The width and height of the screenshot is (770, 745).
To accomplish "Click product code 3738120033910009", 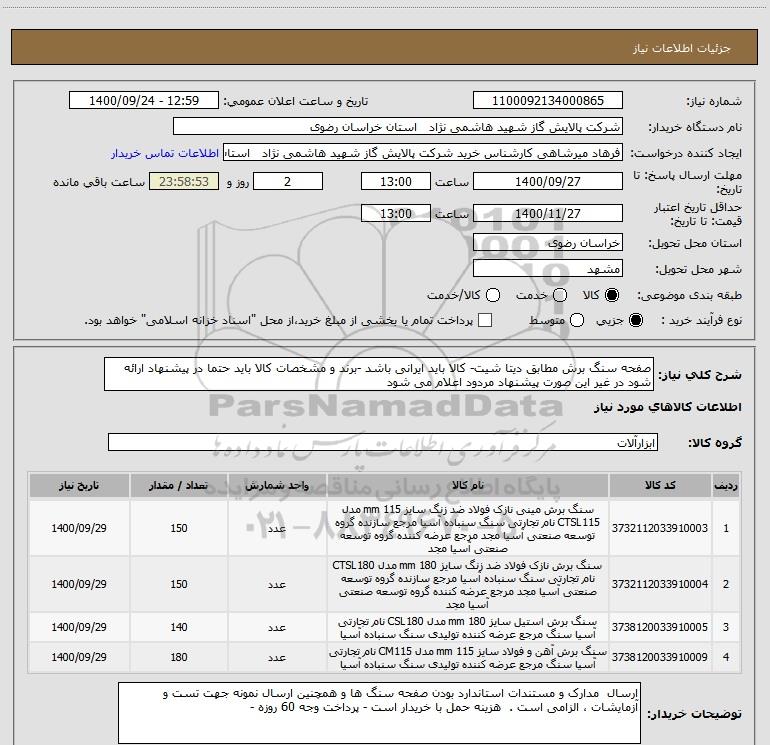I will coord(660,657).
